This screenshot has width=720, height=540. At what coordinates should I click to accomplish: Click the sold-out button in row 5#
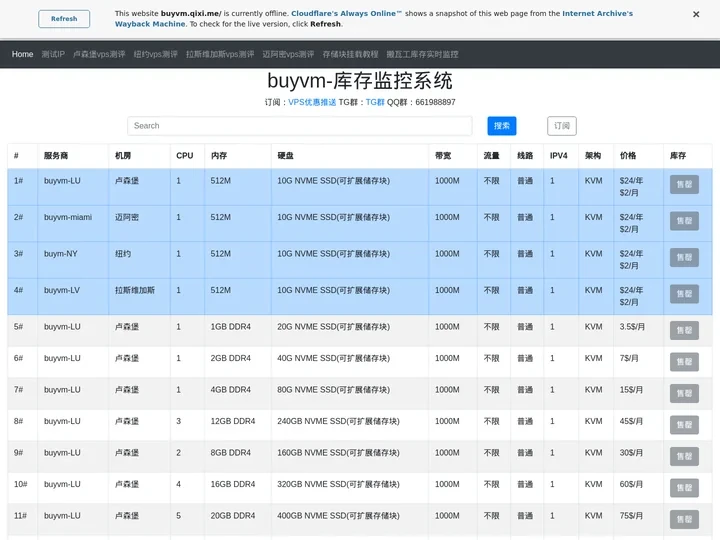coord(684,330)
